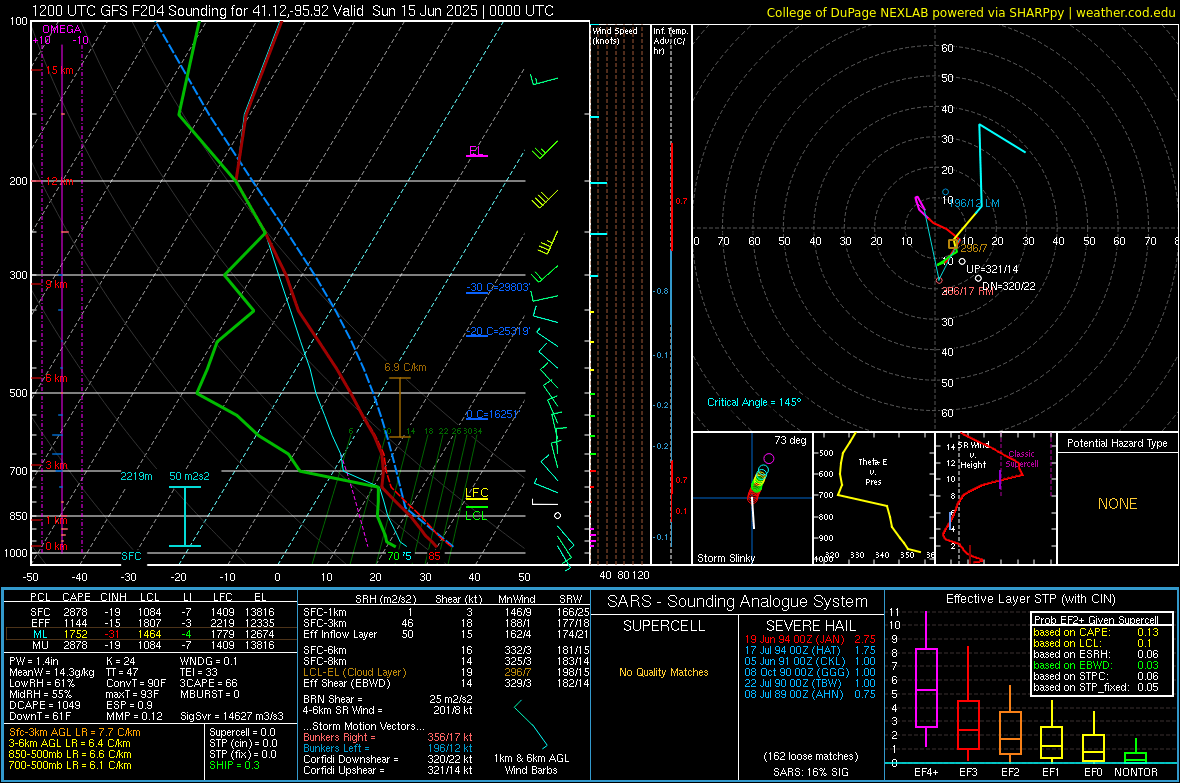
Task: Select the 17 Jul 94 00Z (HAT) hail analogue
Action: tap(810, 650)
